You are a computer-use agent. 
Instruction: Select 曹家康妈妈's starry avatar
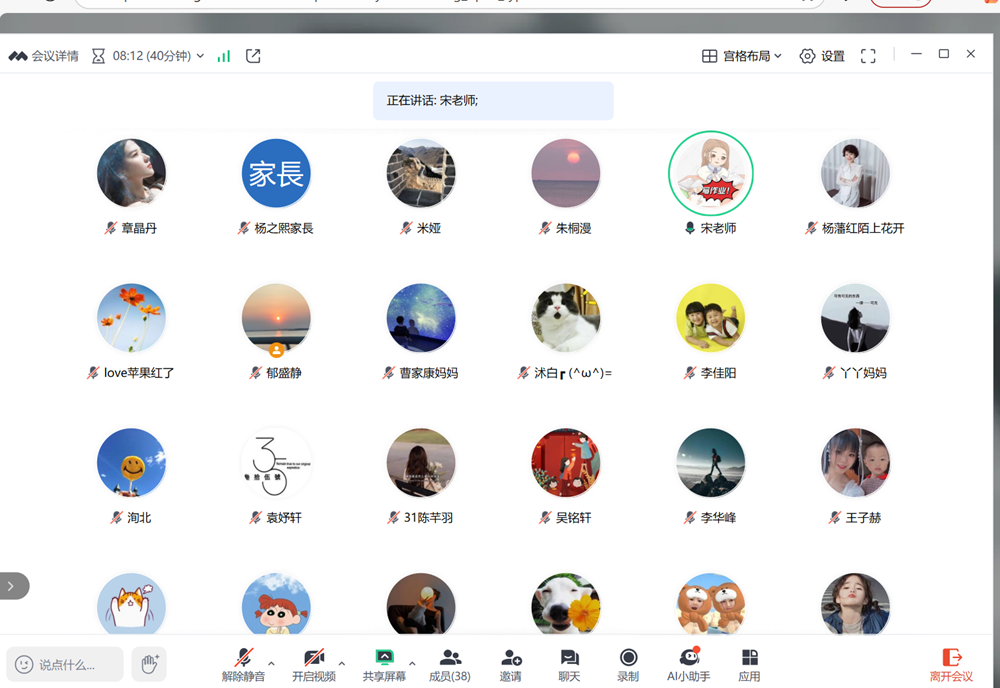point(421,318)
